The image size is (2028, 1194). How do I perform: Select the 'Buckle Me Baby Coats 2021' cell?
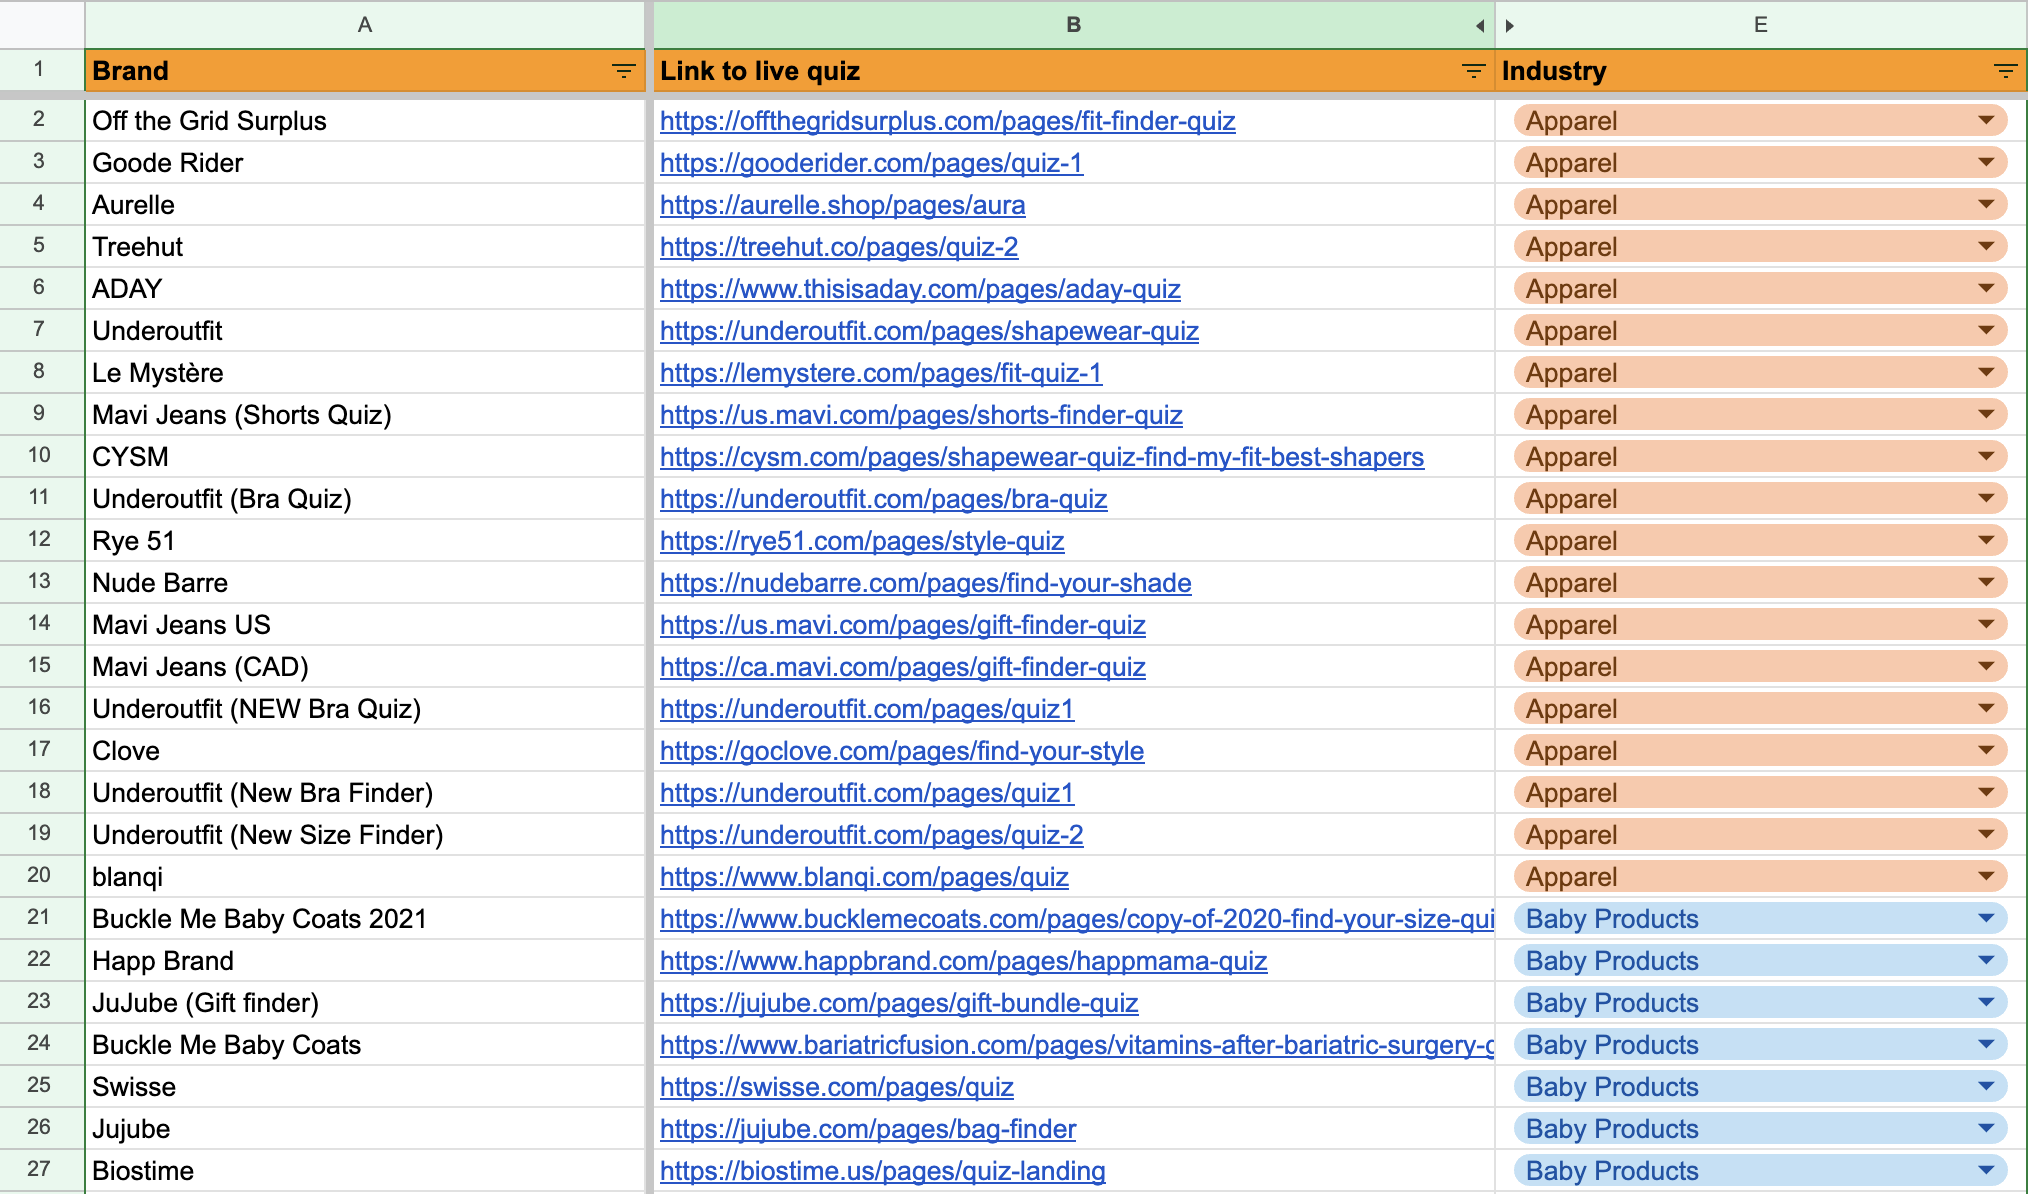365,919
